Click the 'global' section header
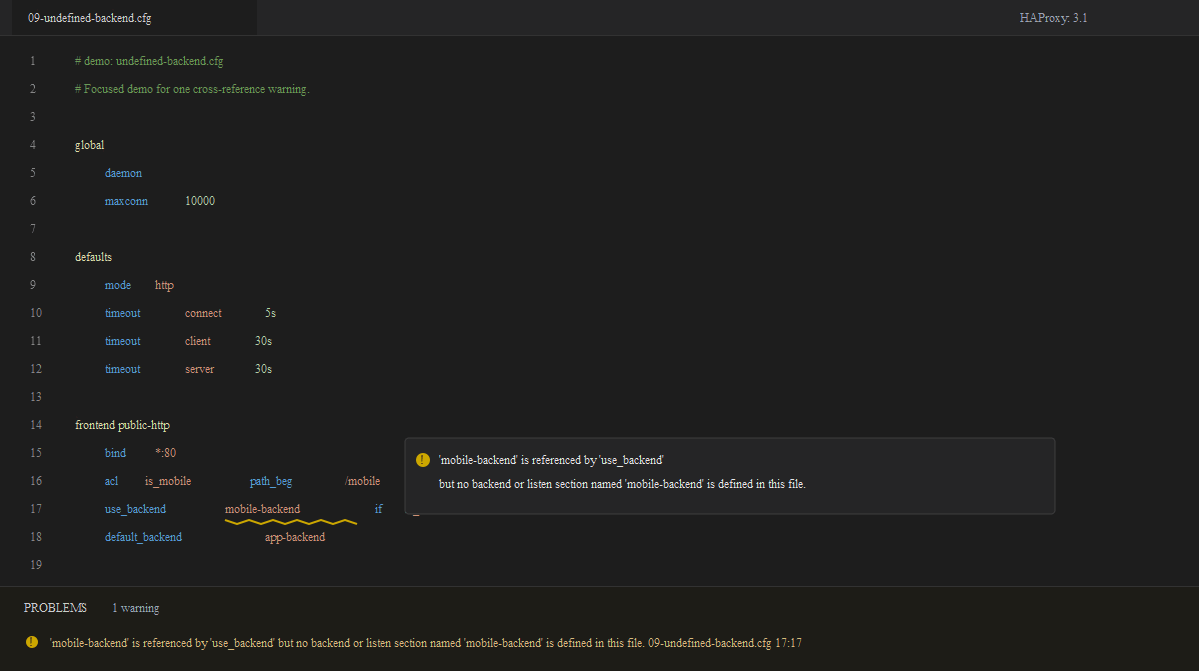 point(89,145)
